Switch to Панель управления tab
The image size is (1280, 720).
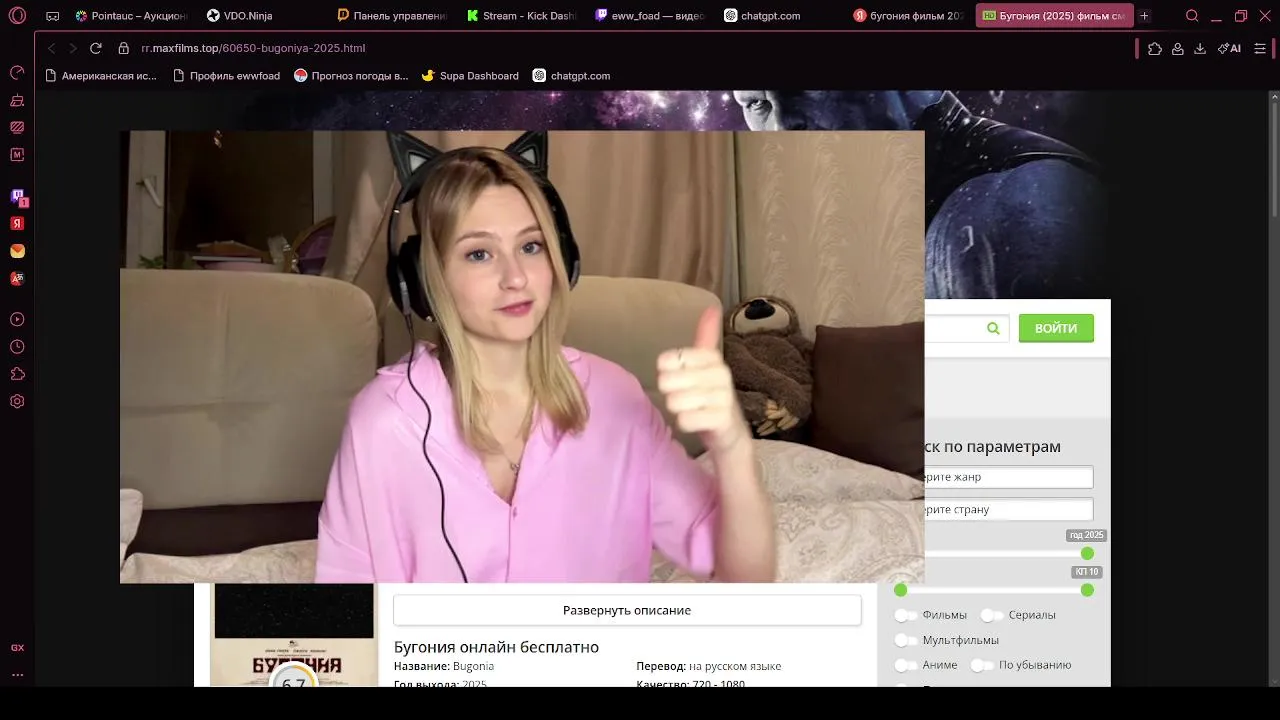(x=392, y=16)
